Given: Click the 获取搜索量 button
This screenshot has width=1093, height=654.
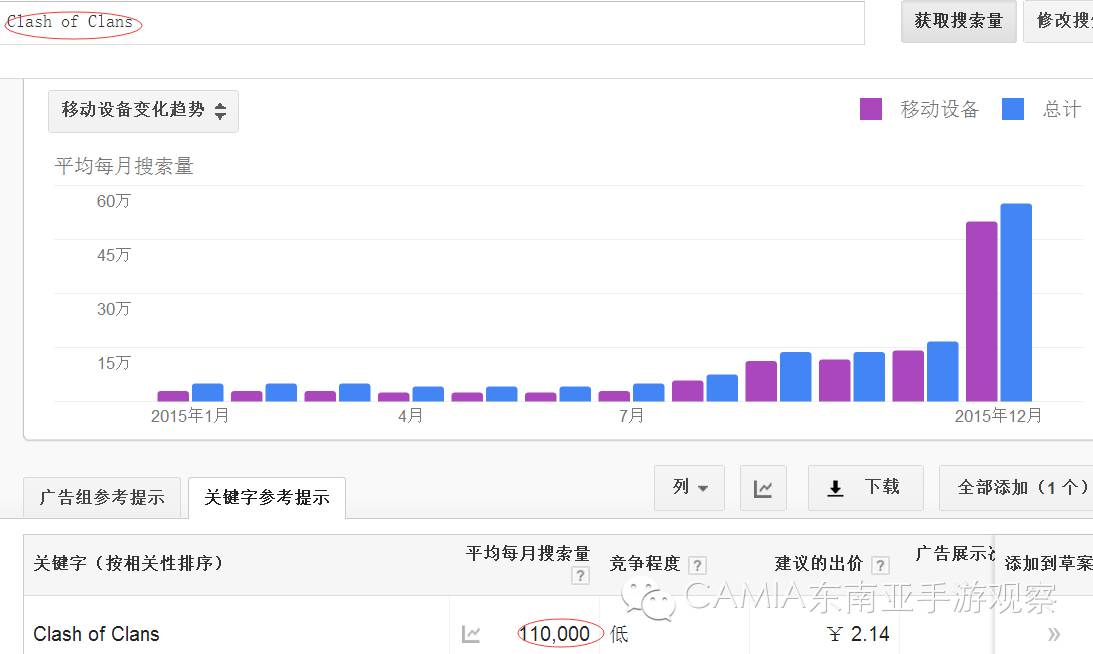Looking at the screenshot, I should coord(958,21).
